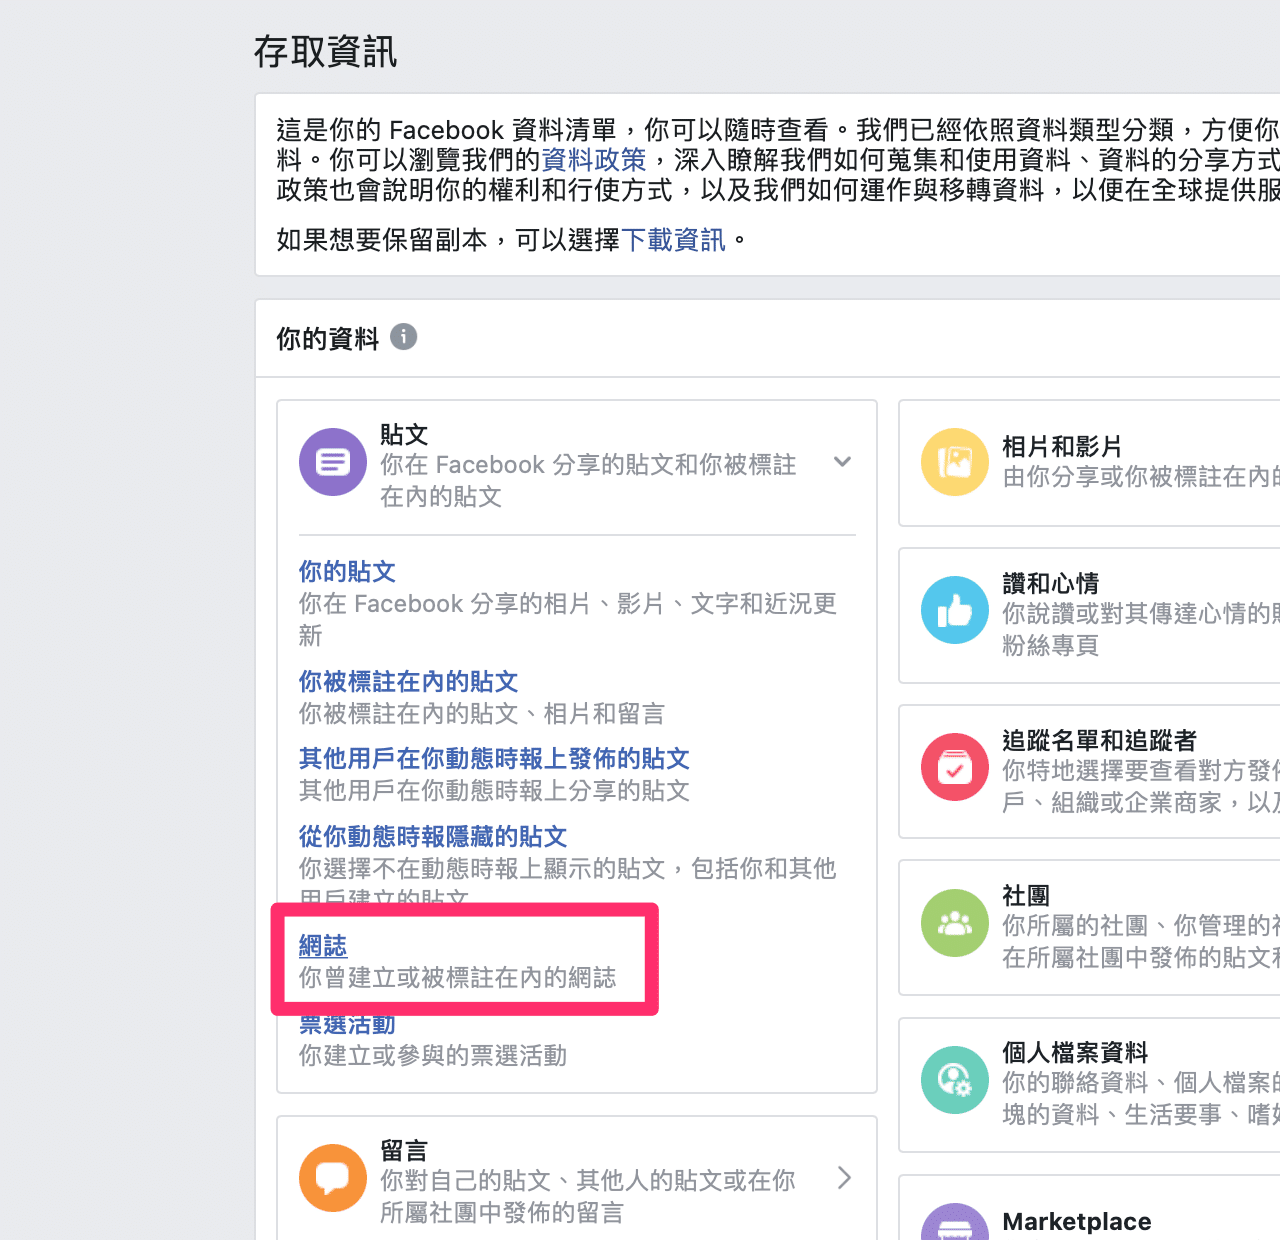Open the 票選活動 polls link
Image resolution: width=1280 pixels, height=1240 pixels.
click(347, 1025)
